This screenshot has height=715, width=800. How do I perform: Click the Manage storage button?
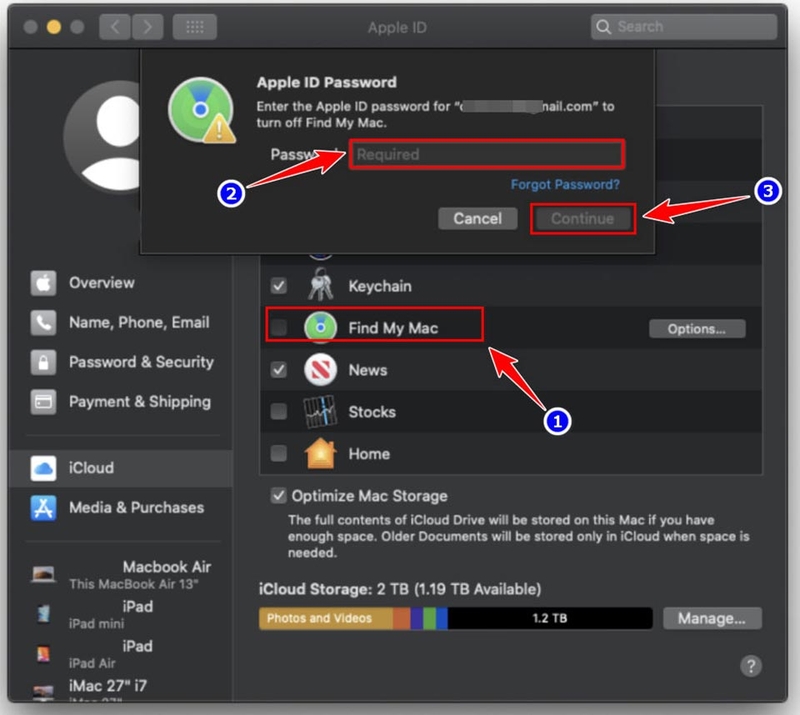click(x=712, y=618)
